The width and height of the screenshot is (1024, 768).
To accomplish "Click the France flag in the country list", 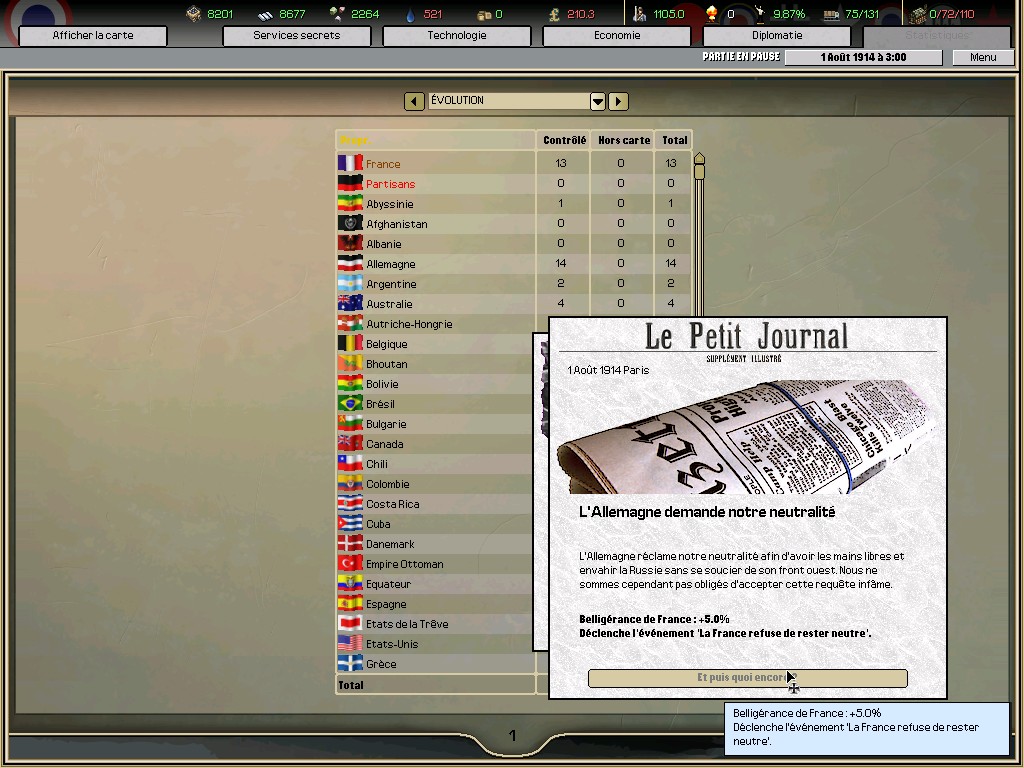I will click(x=350, y=163).
